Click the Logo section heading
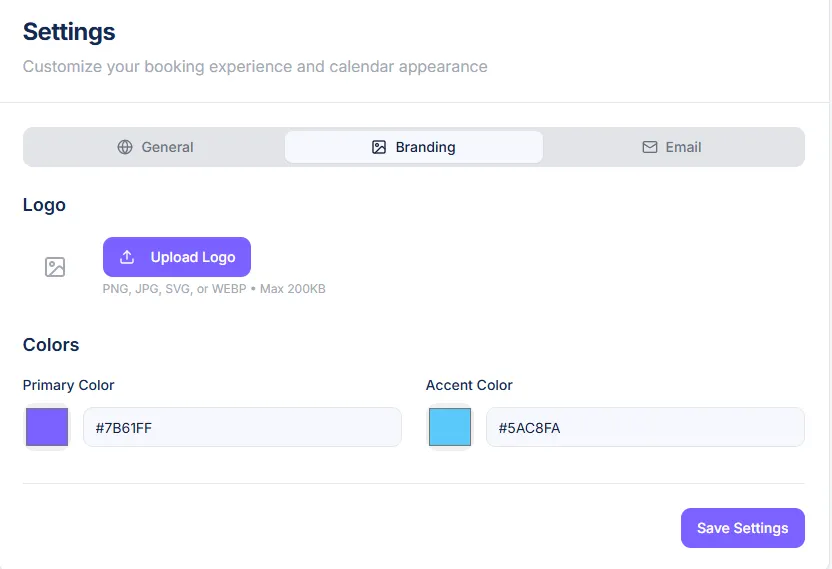This screenshot has width=832, height=569. coord(44,205)
